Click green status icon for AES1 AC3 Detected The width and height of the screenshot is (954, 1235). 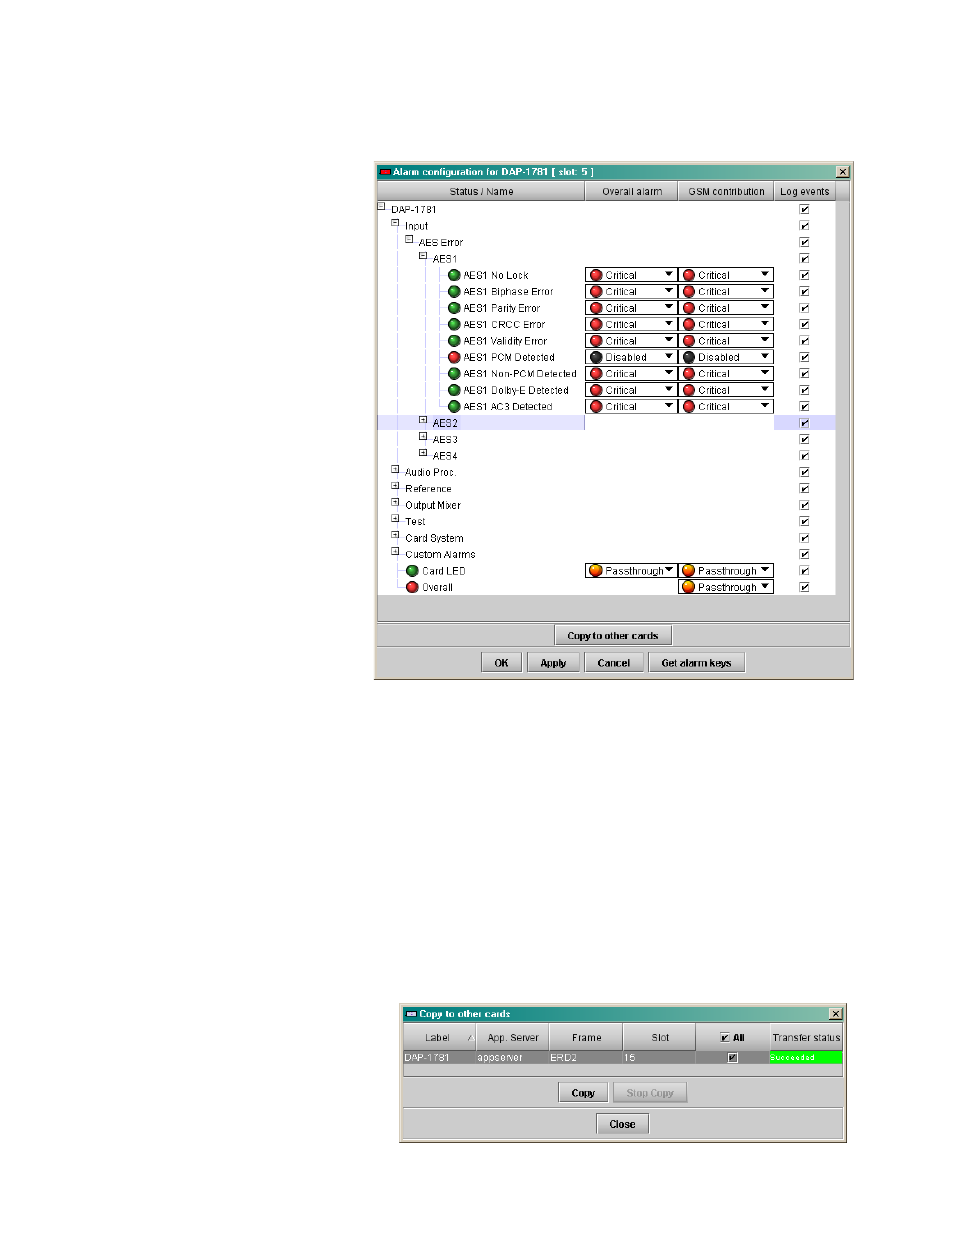point(454,407)
